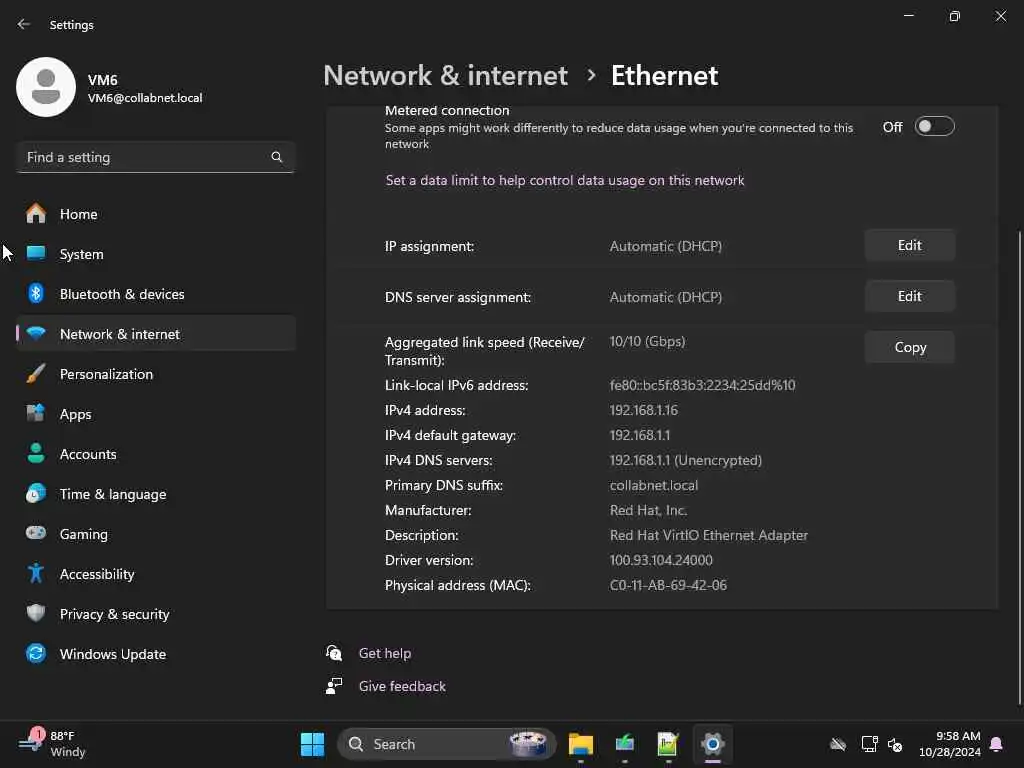Click the Windows Update icon
The image size is (1024, 768).
click(36, 654)
